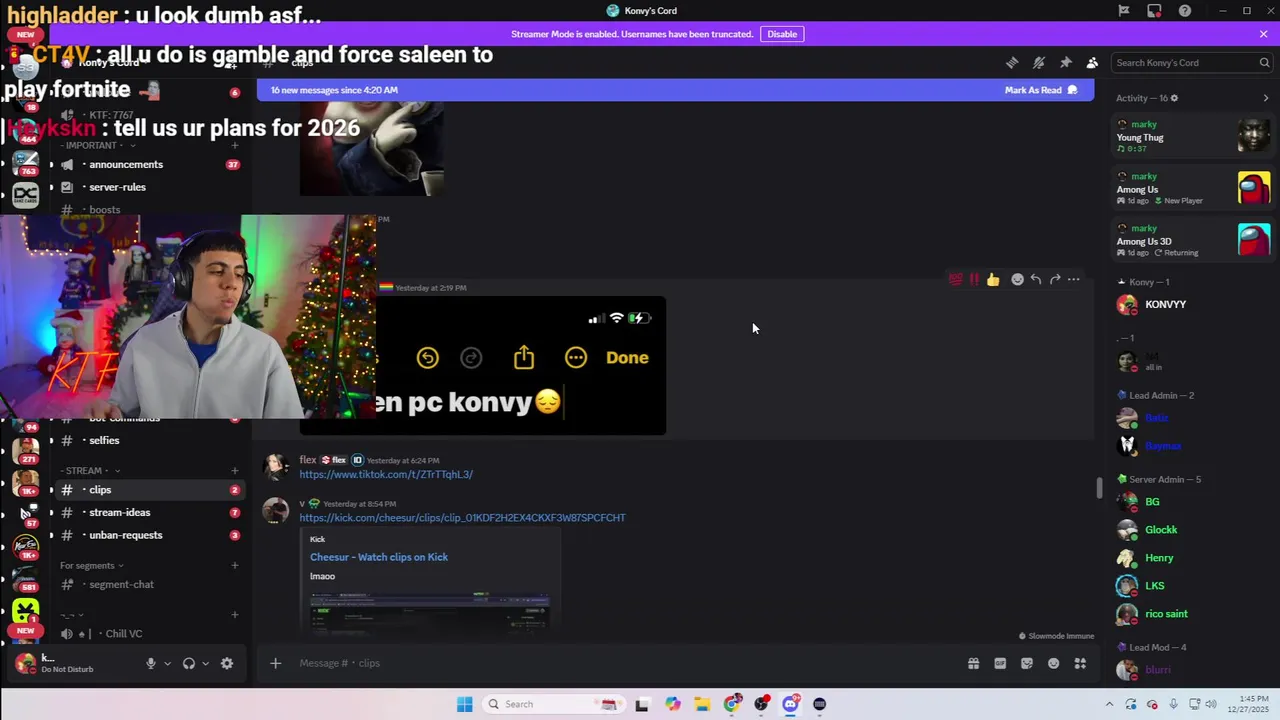Collapse the IMPORTANT category

point(98,146)
